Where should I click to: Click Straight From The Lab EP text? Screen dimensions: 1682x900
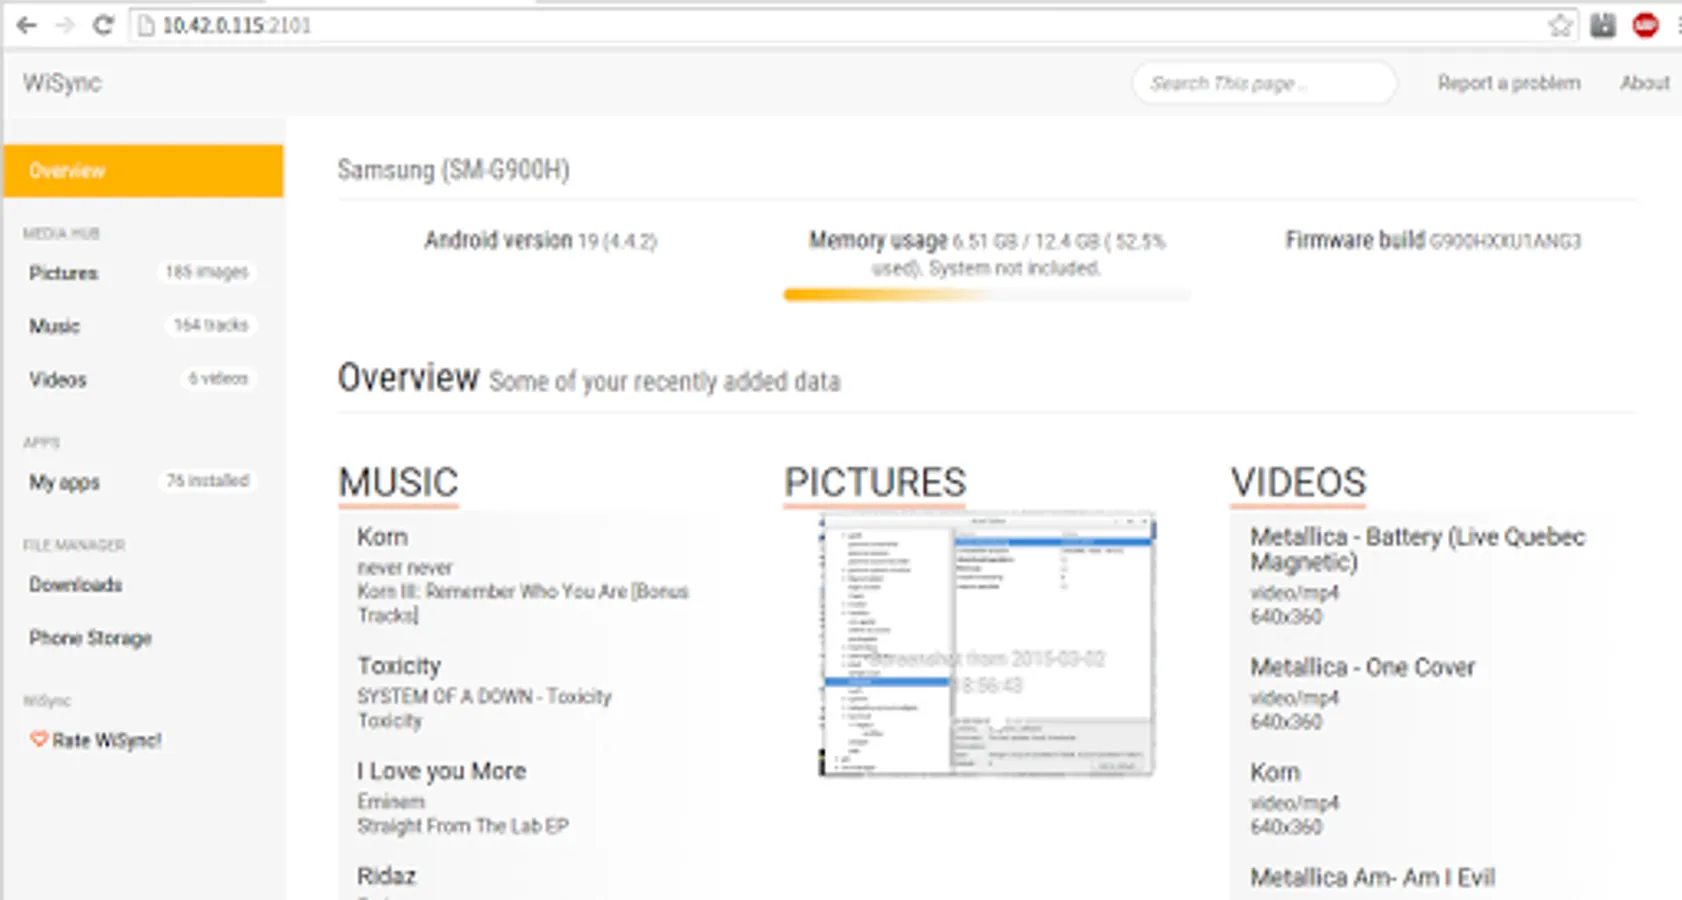click(462, 826)
